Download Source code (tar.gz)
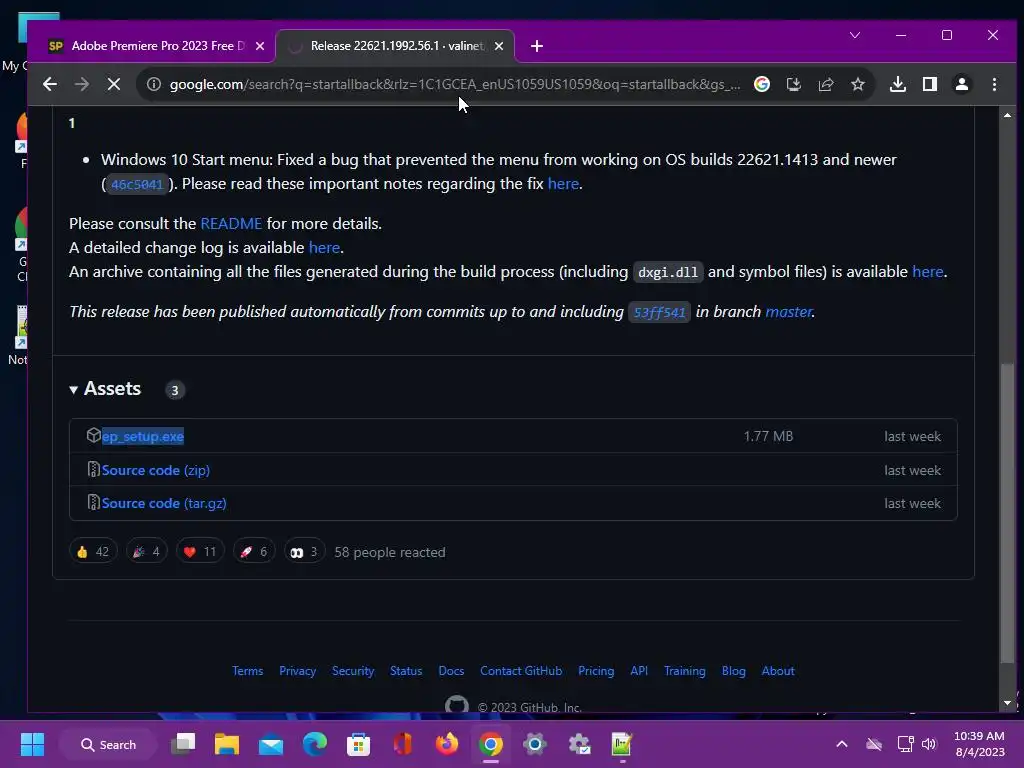Image resolution: width=1024 pixels, height=768 pixels. coord(164,504)
